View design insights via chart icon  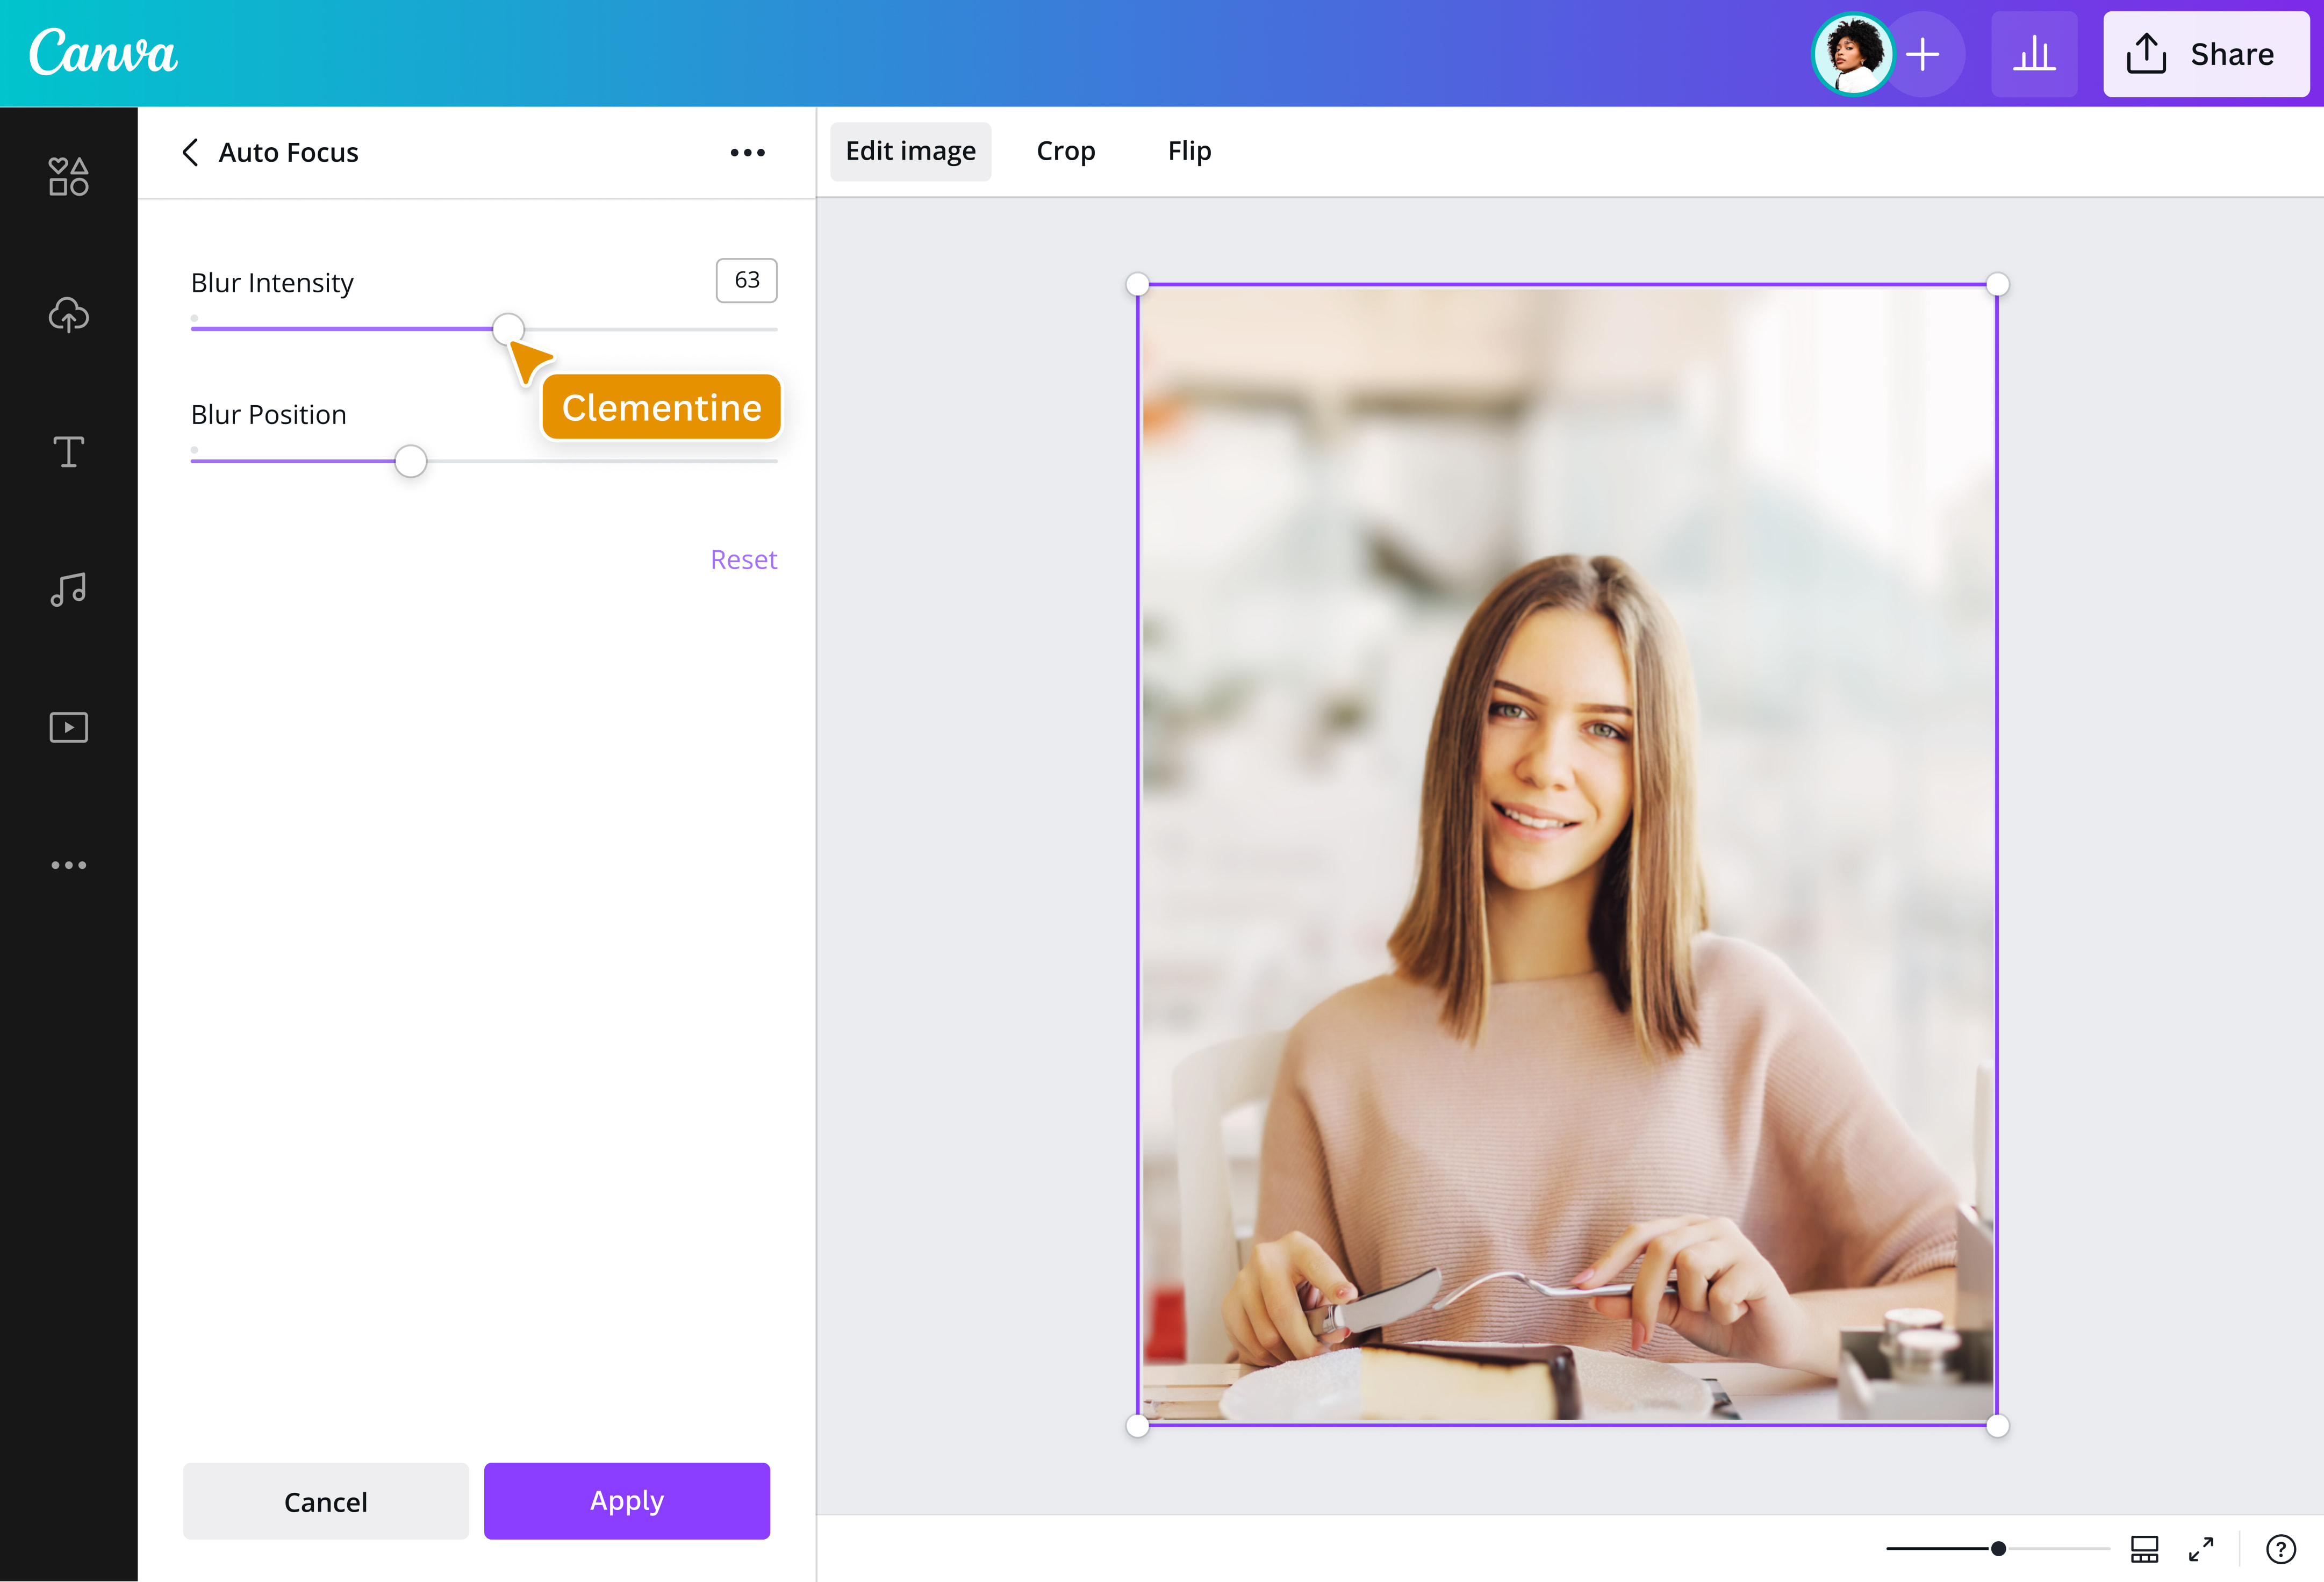pyautogui.click(x=2034, y=54)
